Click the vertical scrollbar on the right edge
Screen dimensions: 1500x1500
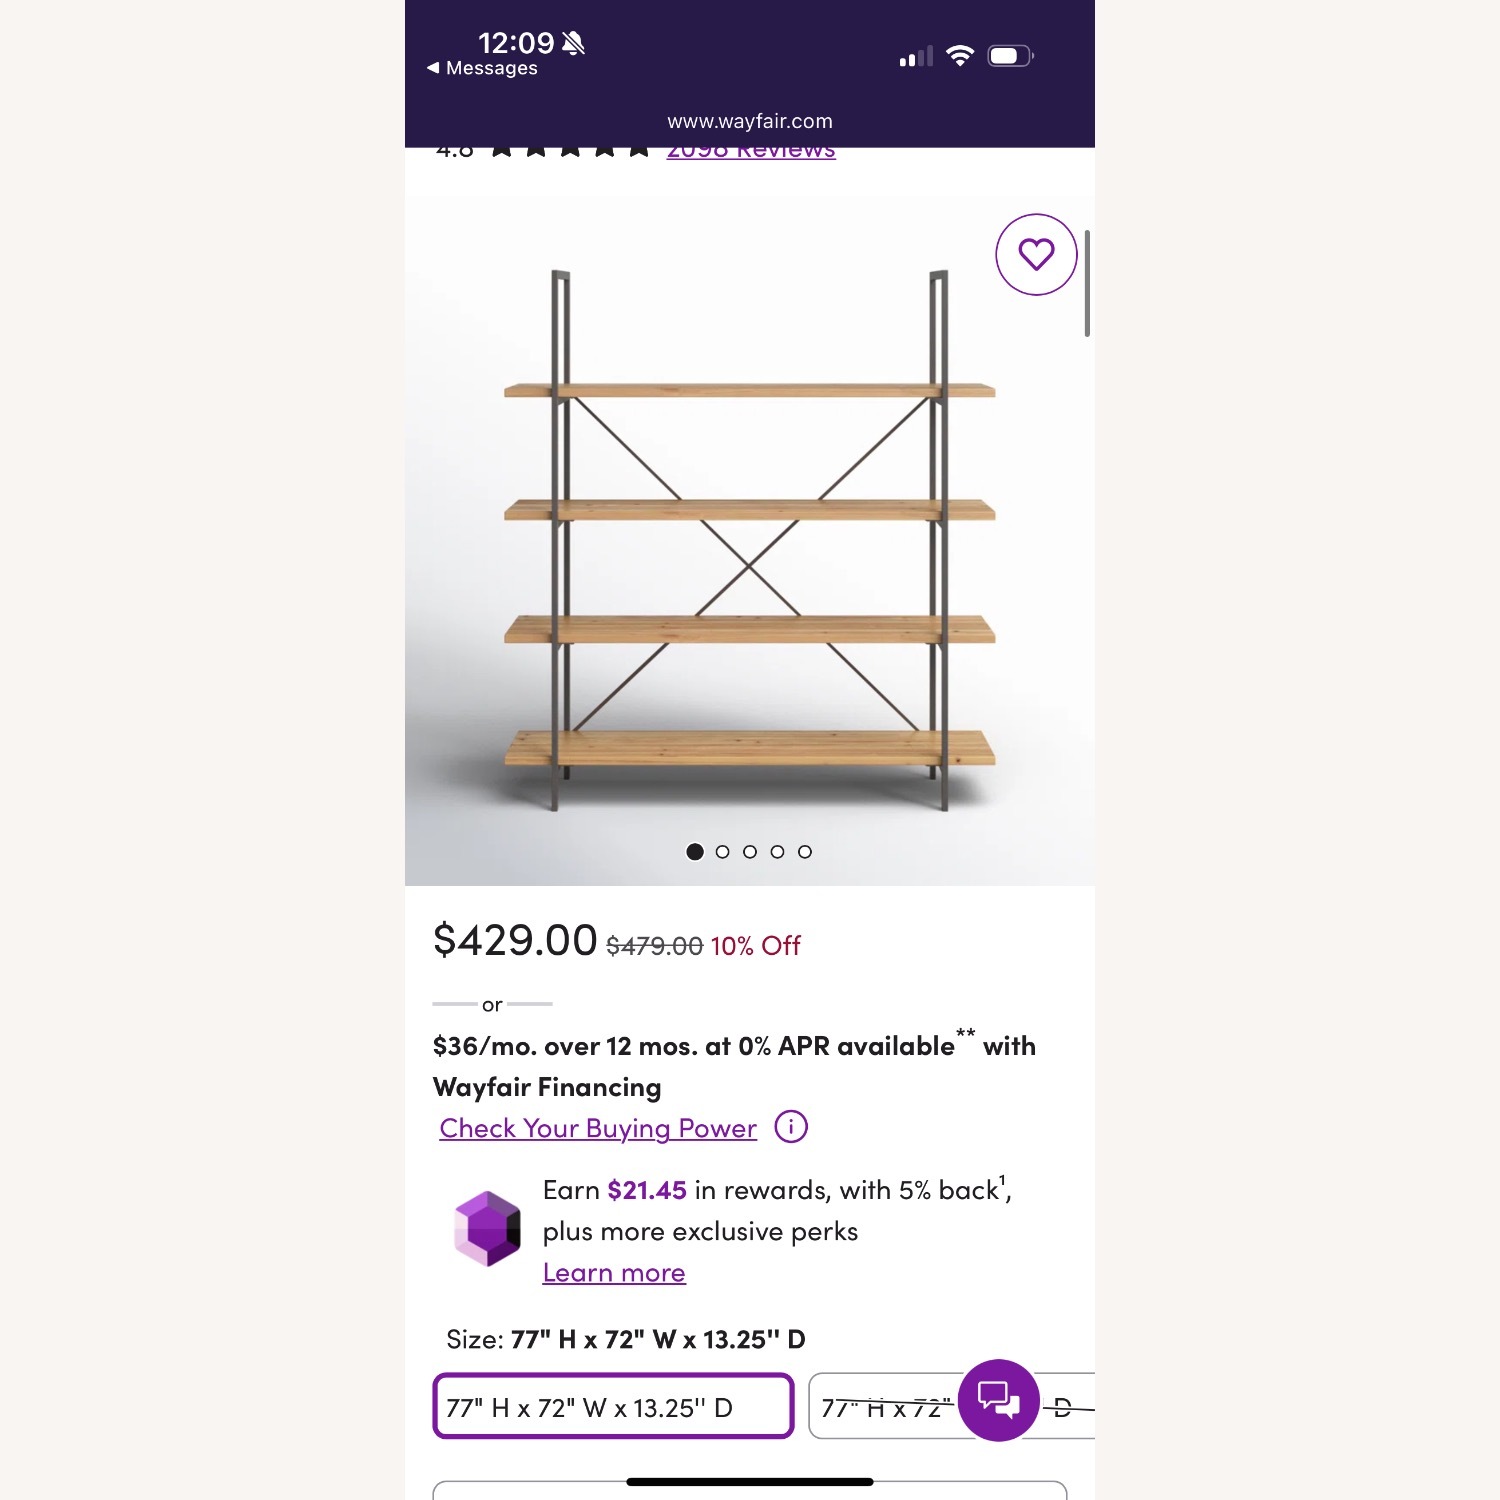[x=1088, y=280]
